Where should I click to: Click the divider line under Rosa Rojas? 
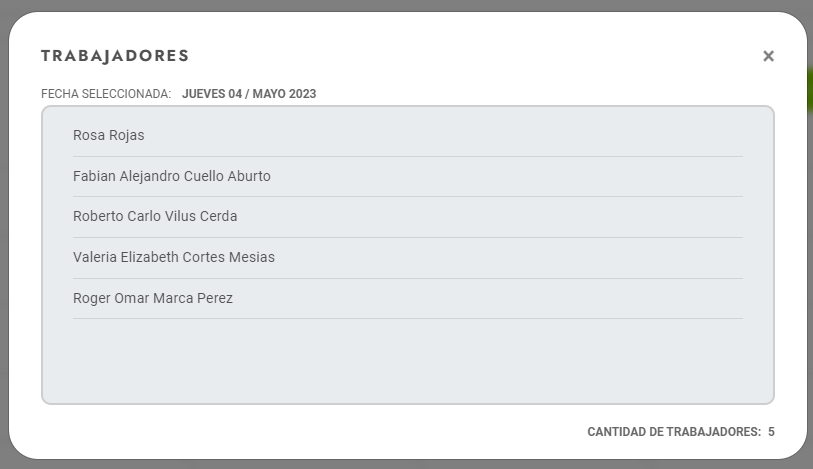(x=408, y=156)
